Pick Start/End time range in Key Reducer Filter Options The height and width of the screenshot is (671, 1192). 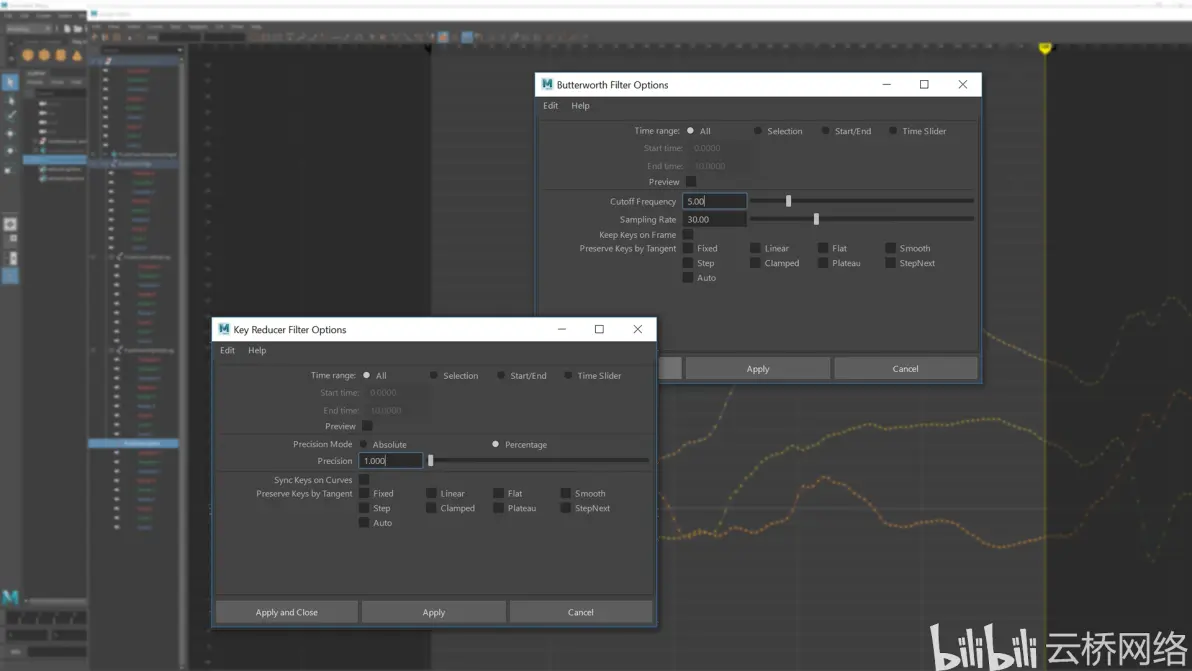click(x=501, y=375)
